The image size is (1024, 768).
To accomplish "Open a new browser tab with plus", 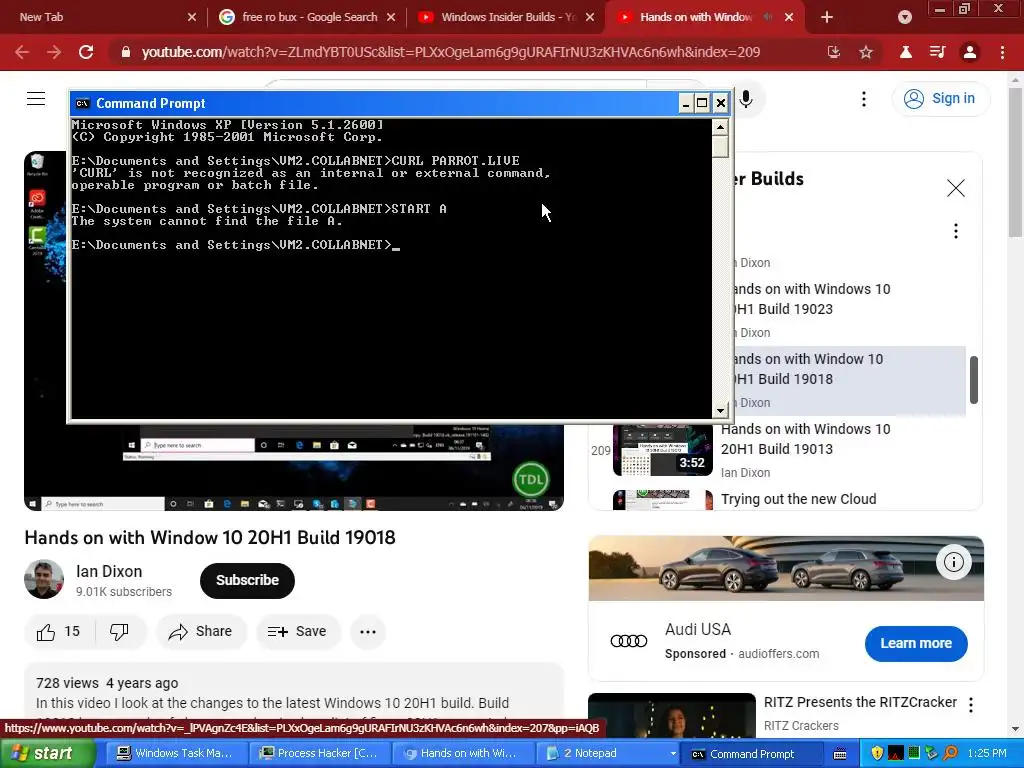I will 827,18.
